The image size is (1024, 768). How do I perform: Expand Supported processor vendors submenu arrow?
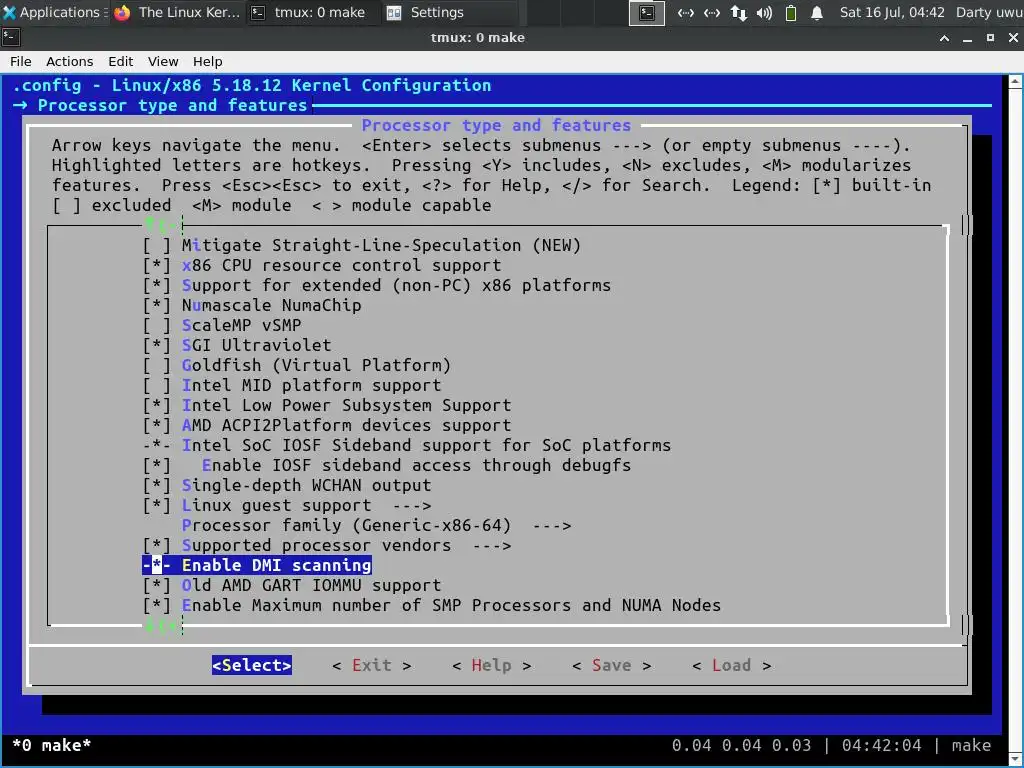[492, 546]
